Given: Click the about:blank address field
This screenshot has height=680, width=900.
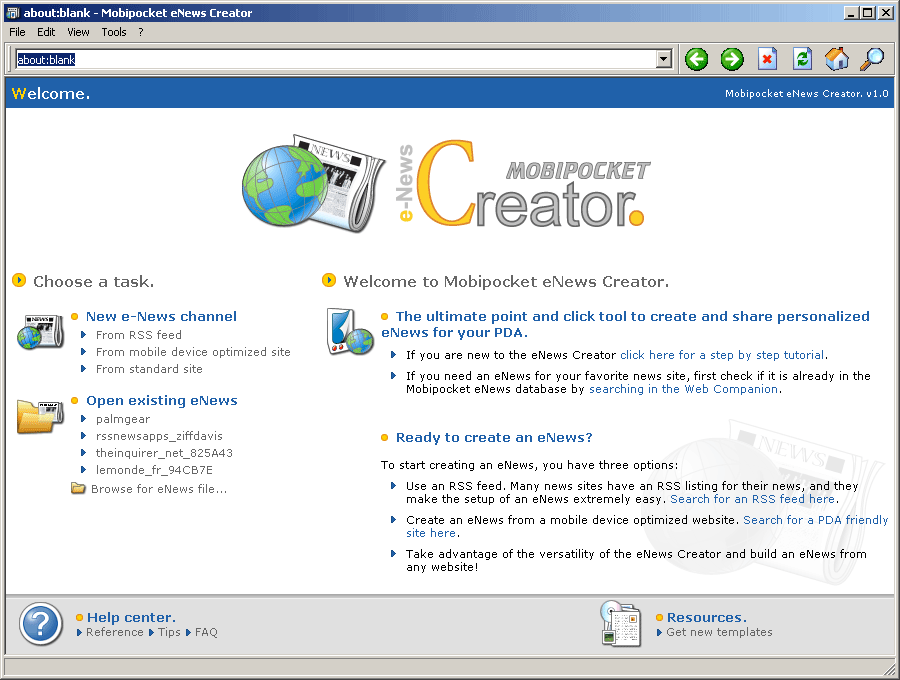Looking at the screenshot, I should click(336, 59).
